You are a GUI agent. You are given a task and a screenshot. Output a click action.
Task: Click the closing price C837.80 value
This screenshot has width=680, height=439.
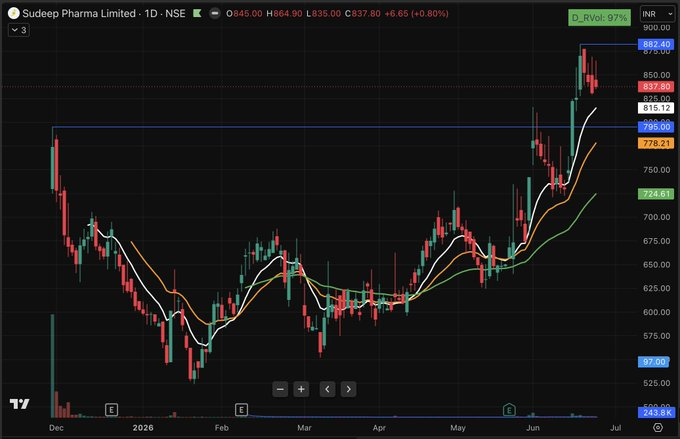click(363, 13)
